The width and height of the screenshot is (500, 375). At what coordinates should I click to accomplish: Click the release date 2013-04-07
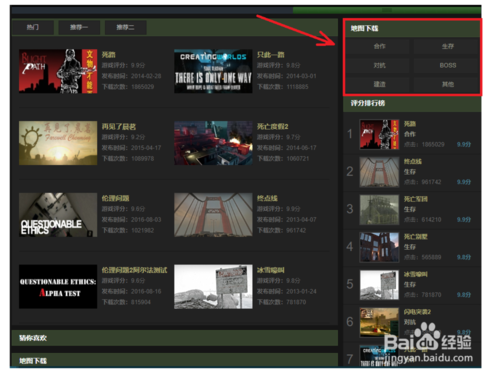click(x=301, y=220)
